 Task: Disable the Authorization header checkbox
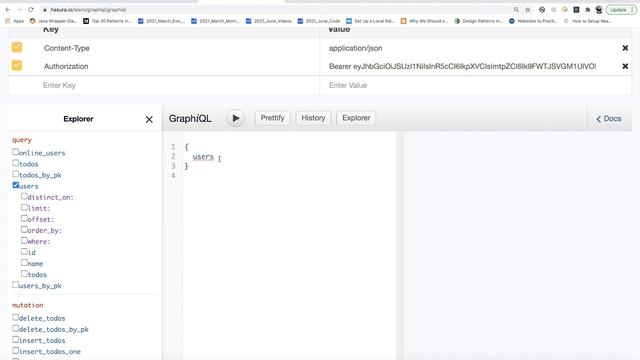(17, 65)
